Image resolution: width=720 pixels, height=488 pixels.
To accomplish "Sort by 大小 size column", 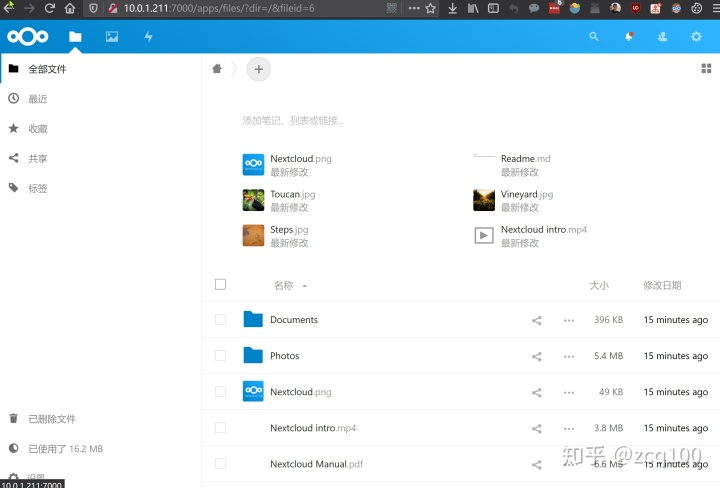I will coord(599,286).
